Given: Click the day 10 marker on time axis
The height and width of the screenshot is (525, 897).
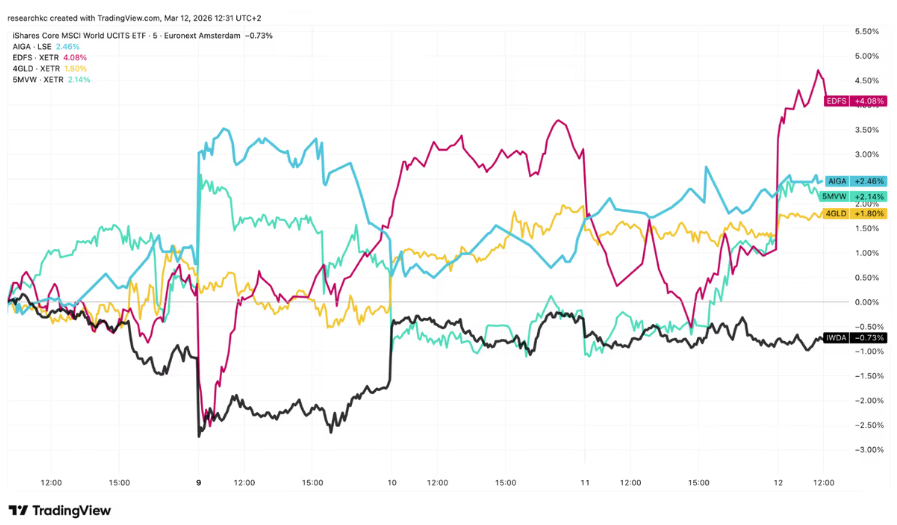Looking at the screenshot, I should click(392, 482).
